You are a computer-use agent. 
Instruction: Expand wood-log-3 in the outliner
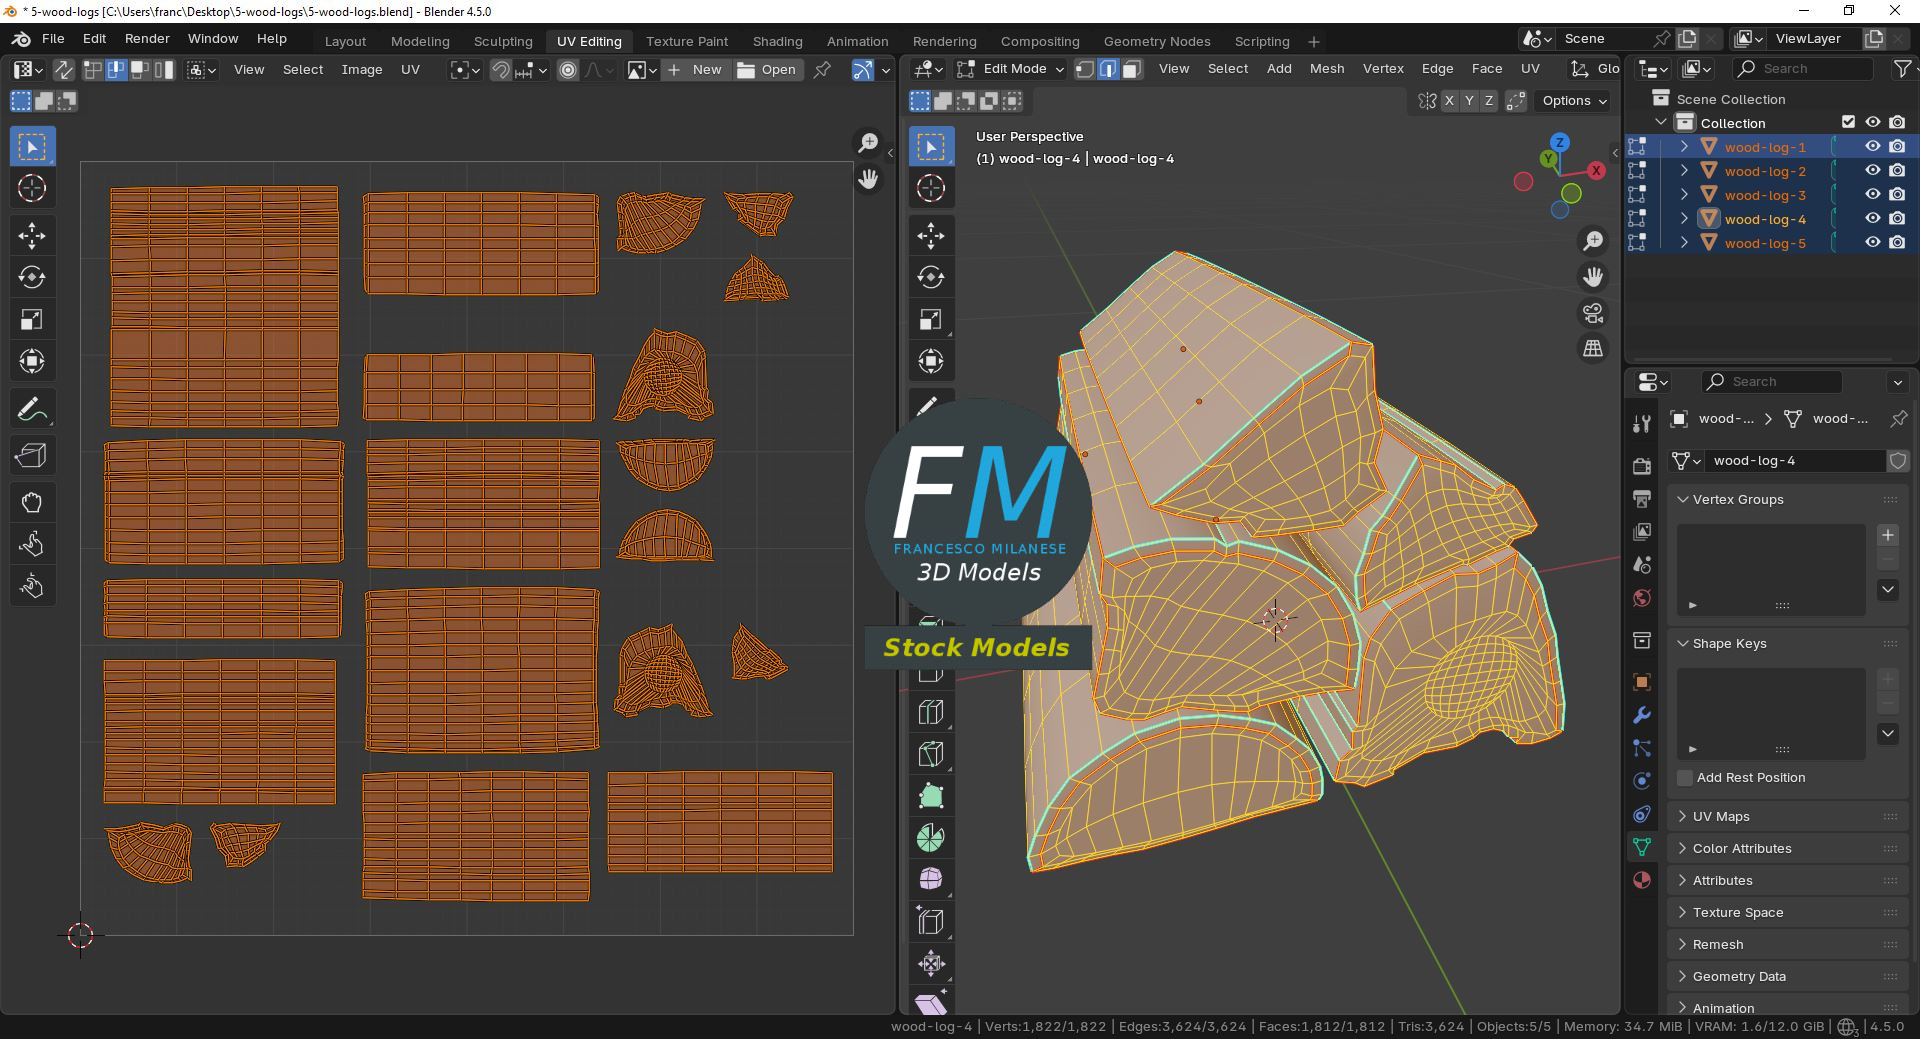click(1684, 195)
